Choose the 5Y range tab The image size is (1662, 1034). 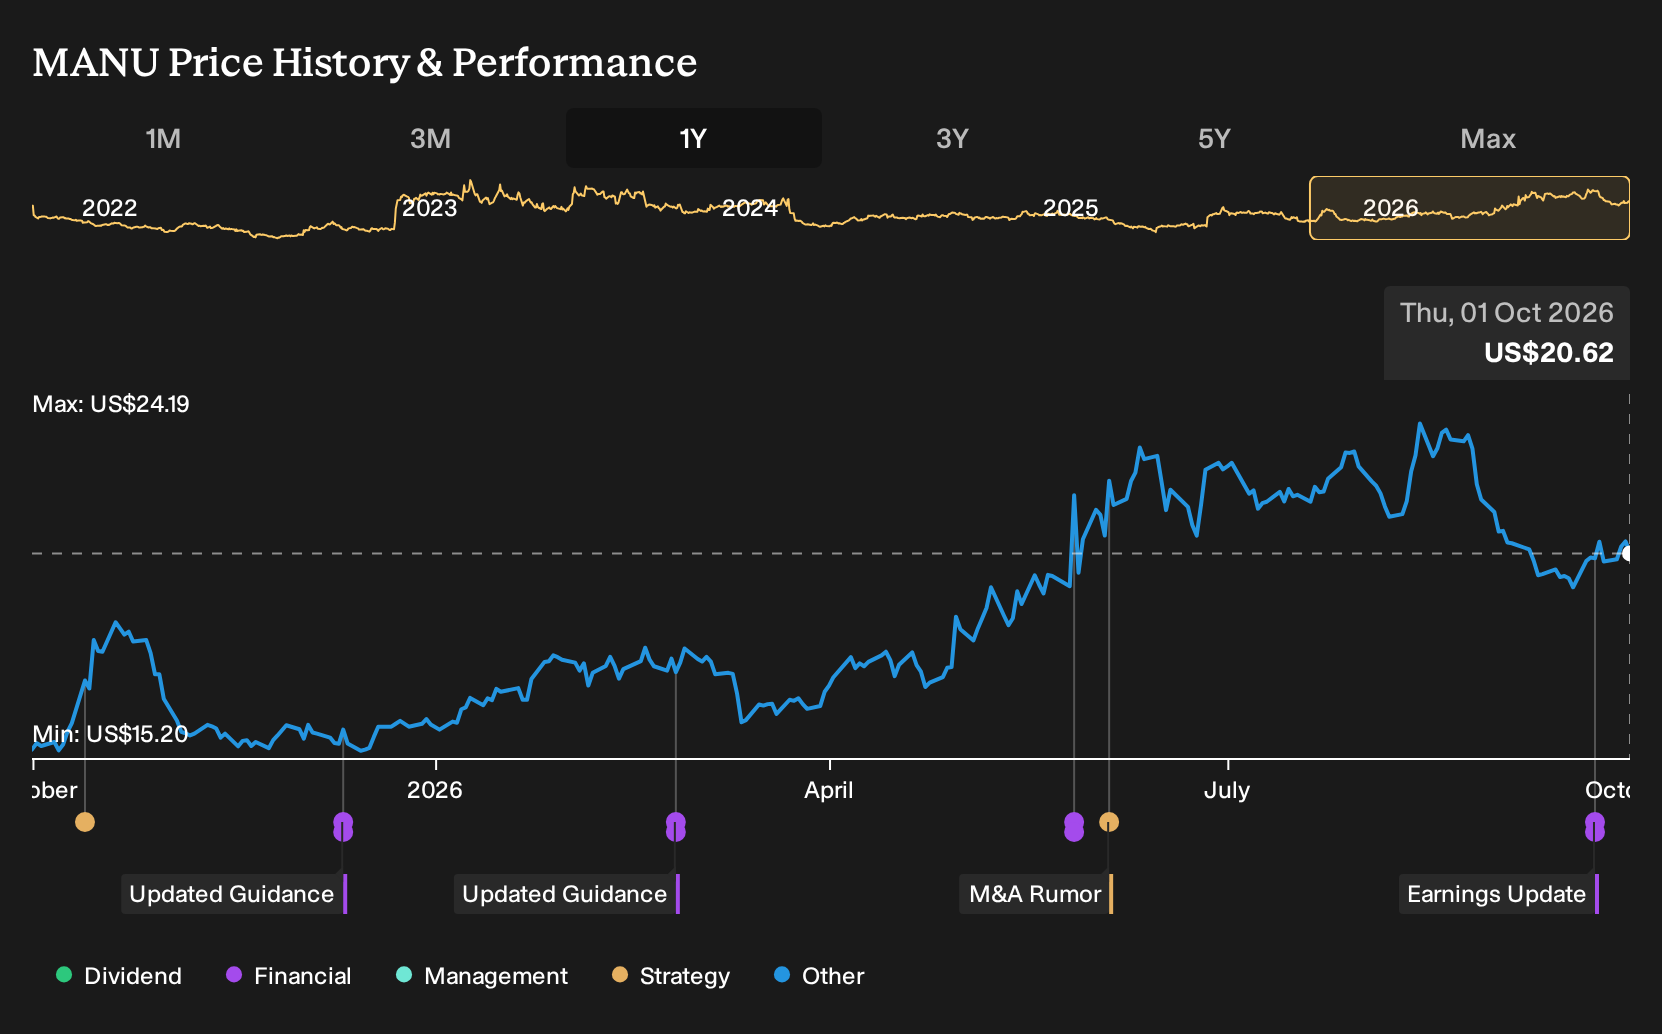click(1214, 138)
